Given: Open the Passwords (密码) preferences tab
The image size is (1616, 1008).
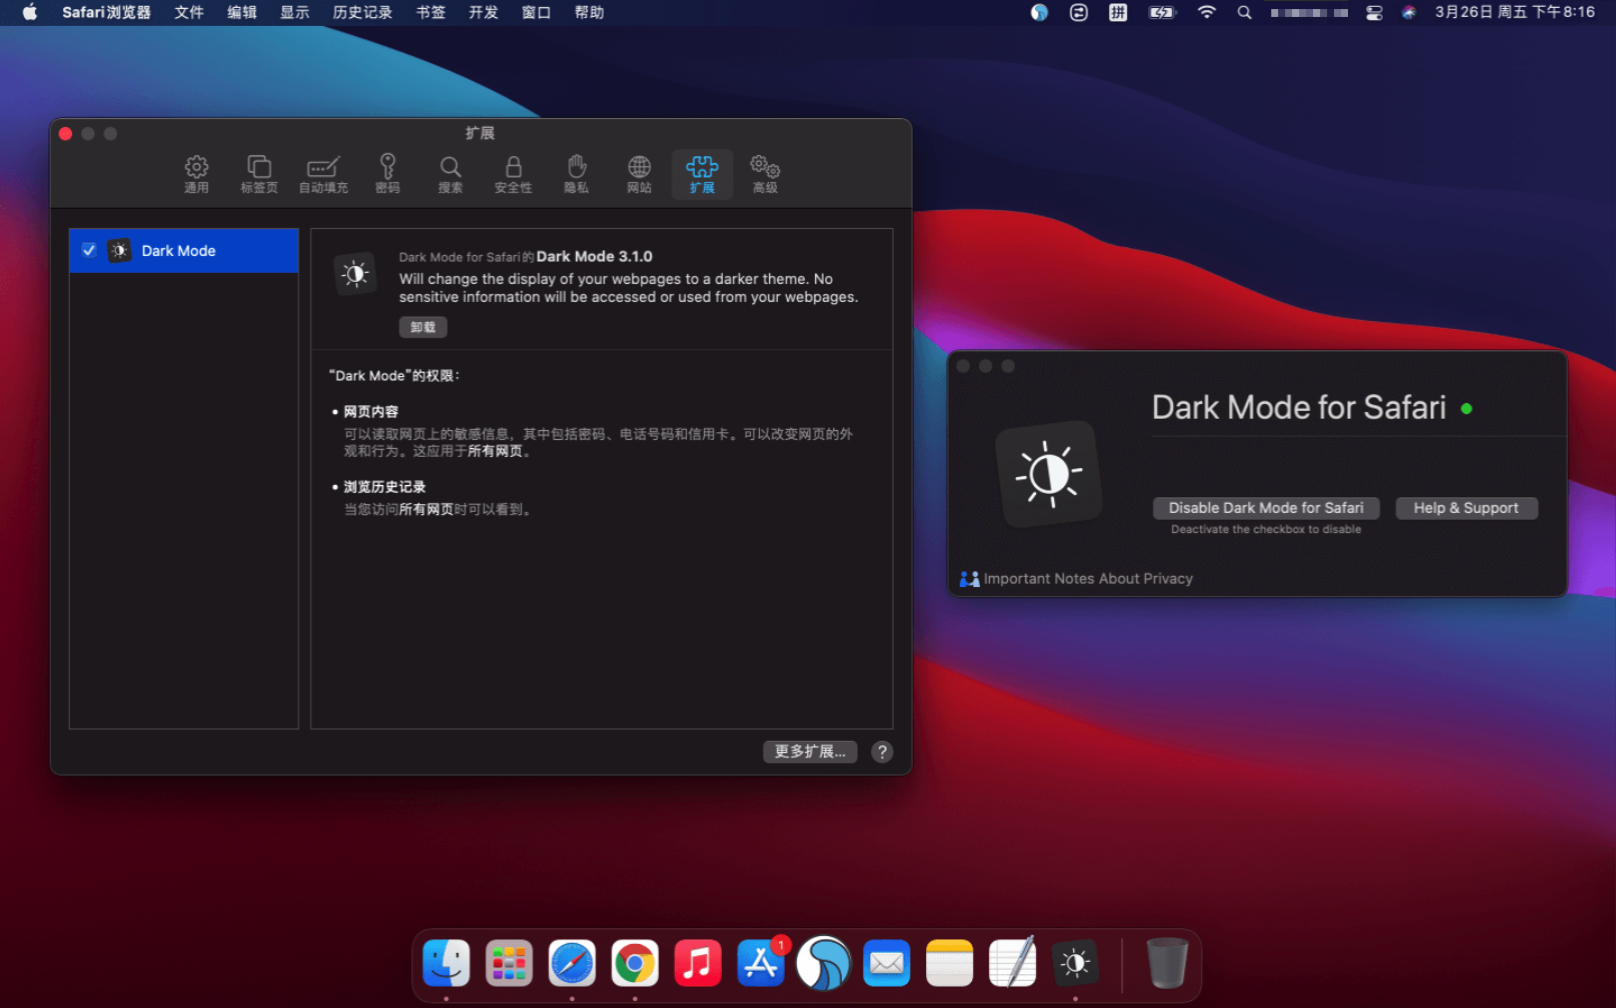Looking at the screenshot, I should point(387,174).
